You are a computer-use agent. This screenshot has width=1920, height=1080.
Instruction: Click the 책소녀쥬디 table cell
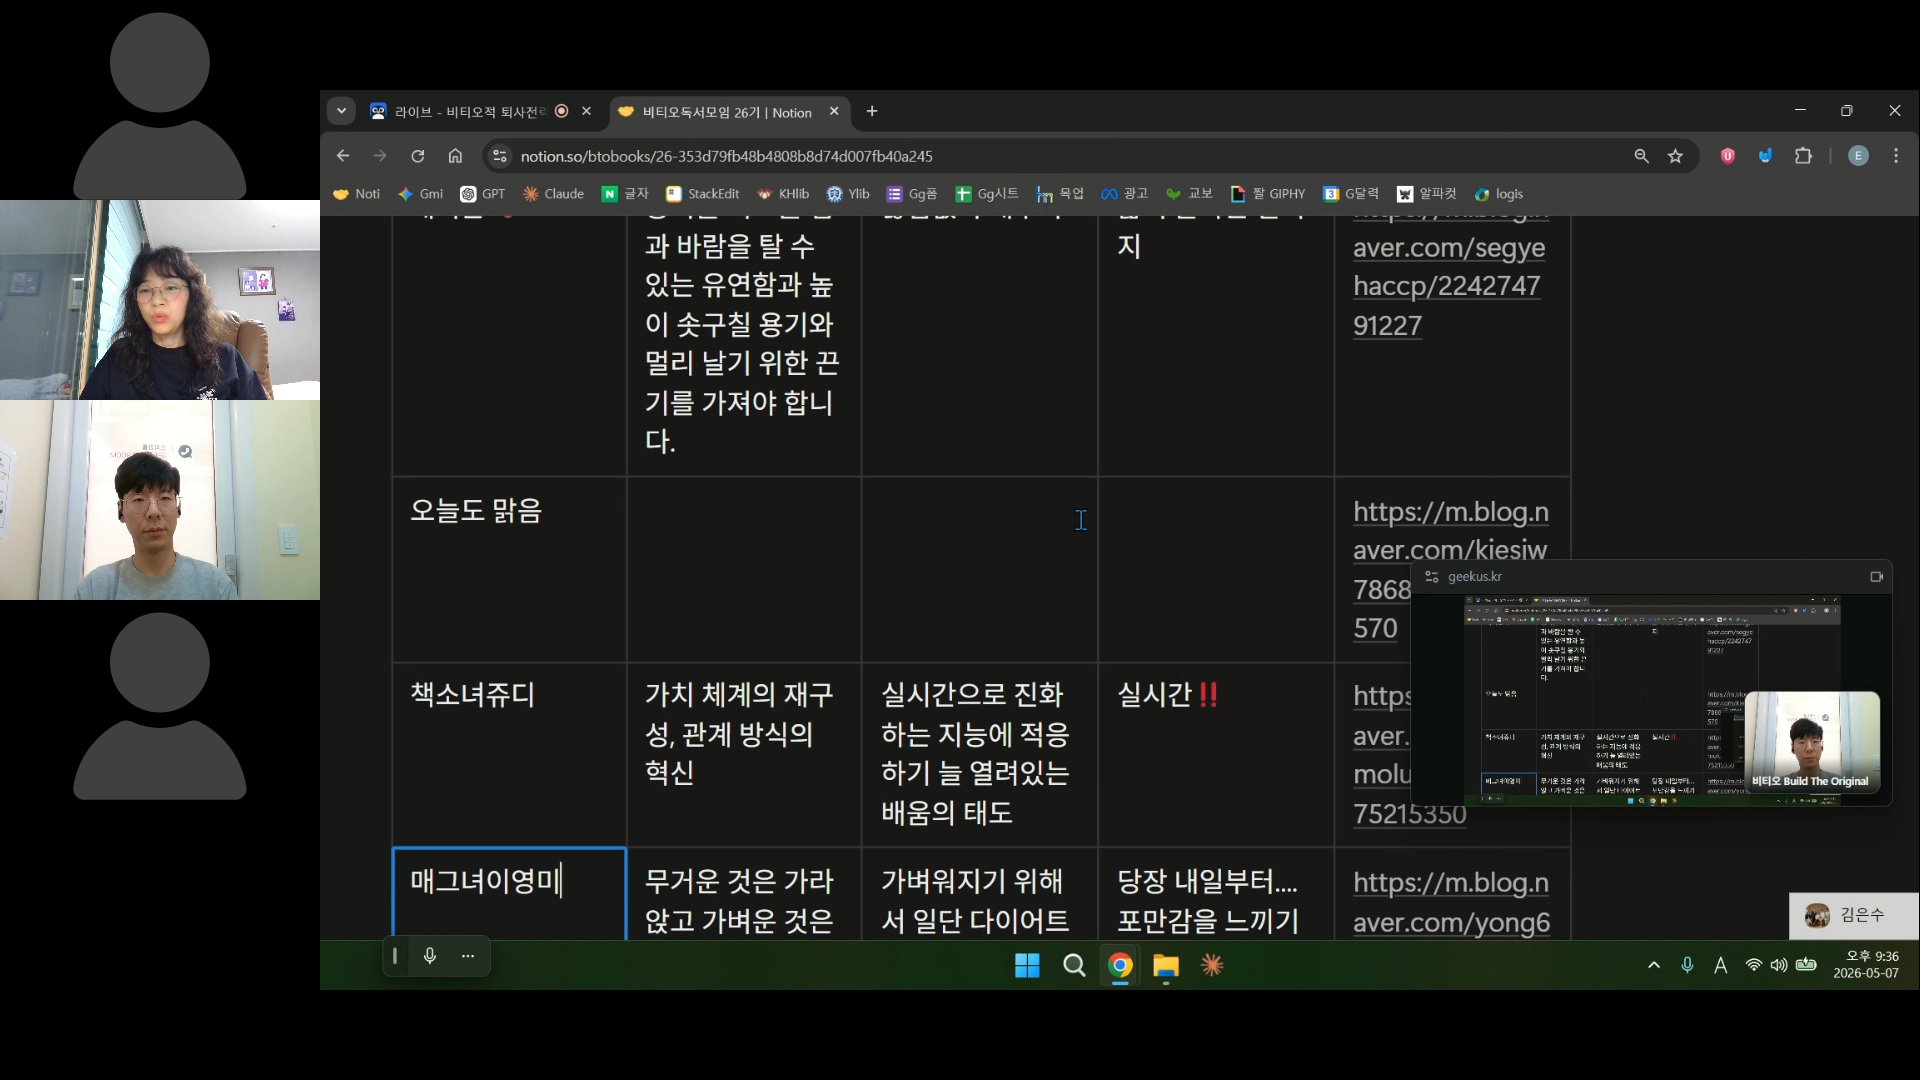[509, 755]
